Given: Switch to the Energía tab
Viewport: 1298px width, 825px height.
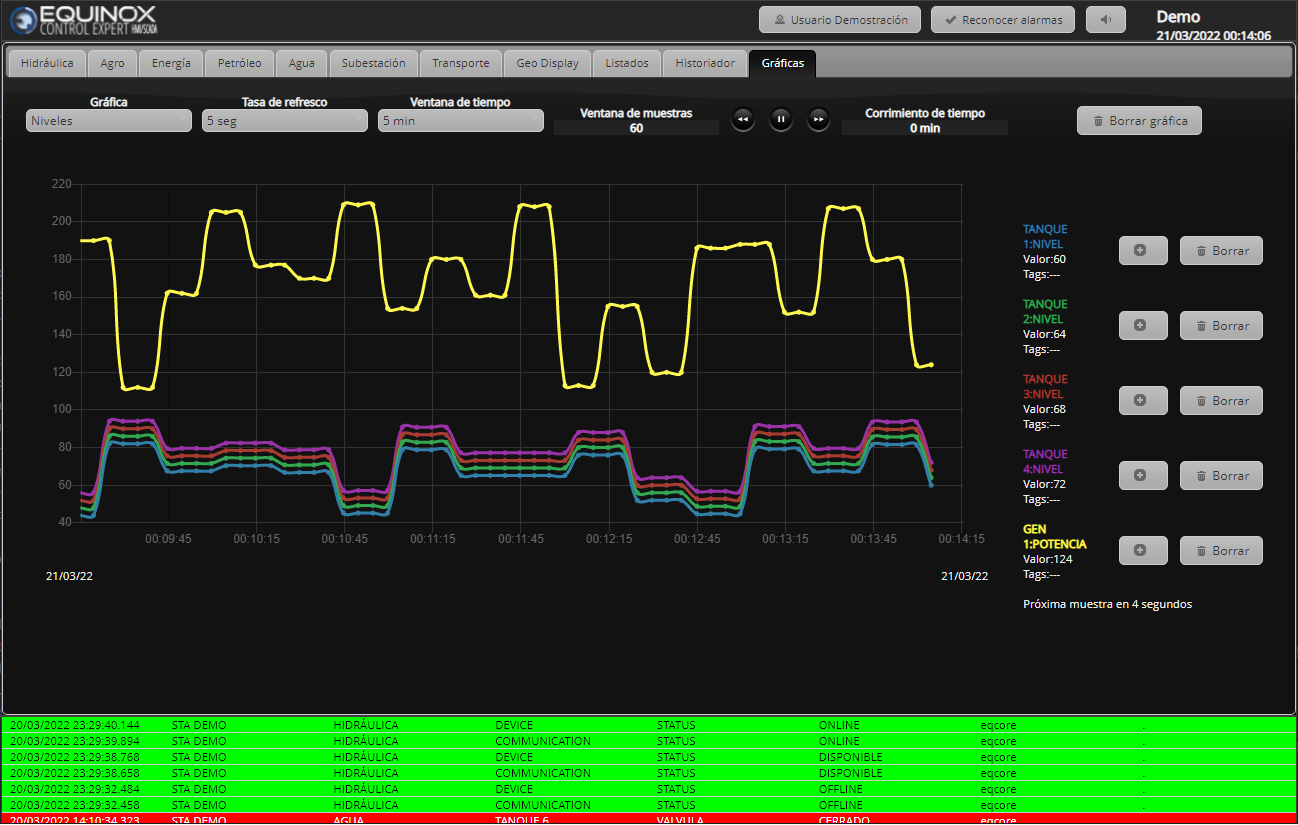Looking at the screenshot, I should (171, 63).
